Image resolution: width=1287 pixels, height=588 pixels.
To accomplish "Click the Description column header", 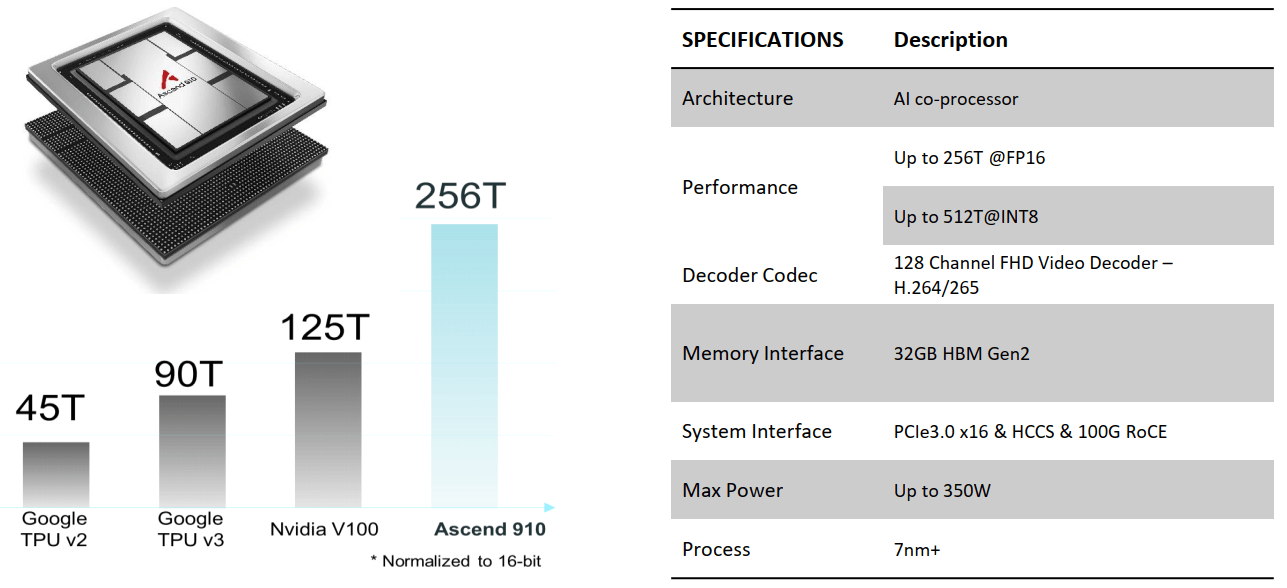I will click(950, 40).
